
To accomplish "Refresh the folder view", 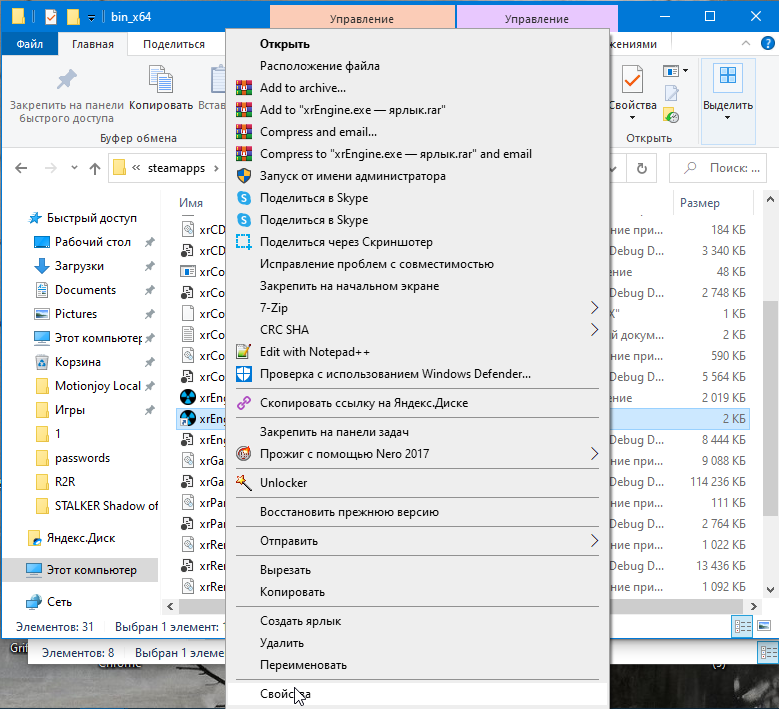I will pyautogui.click(x=642, y=168).
